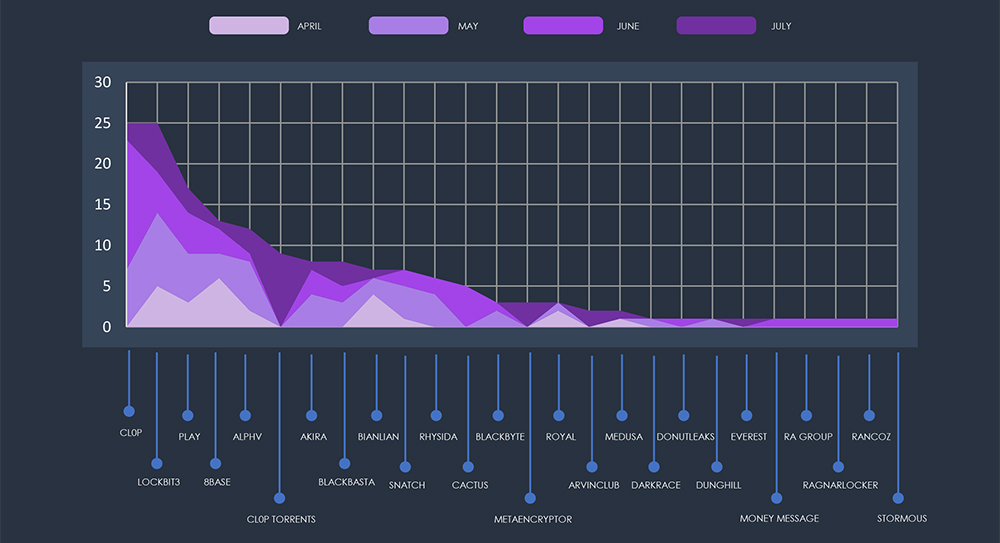The image size is (1000, 543).
Task: Click the CACTUS axis label
Action: (470, 485)
